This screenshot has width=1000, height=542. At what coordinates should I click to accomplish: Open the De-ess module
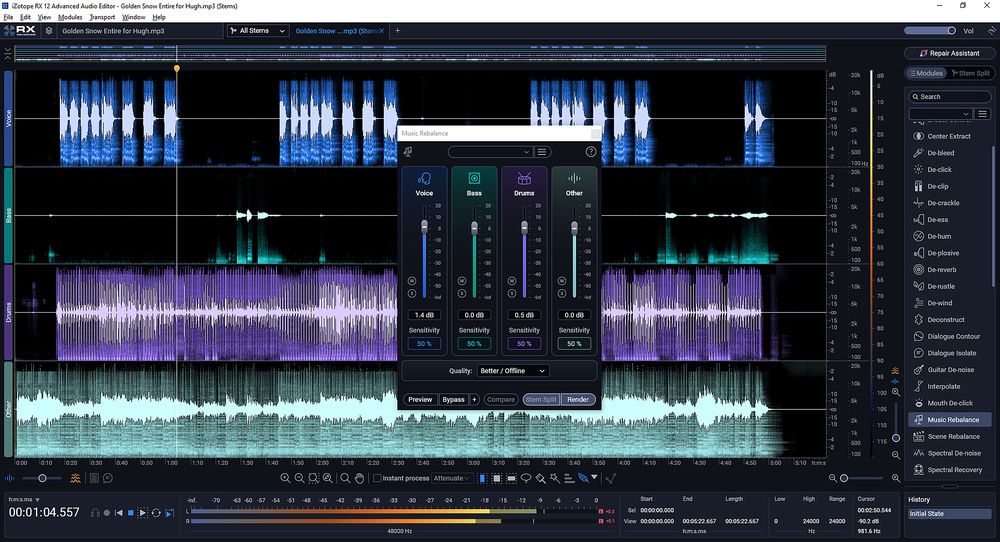[x=949, y=219]
